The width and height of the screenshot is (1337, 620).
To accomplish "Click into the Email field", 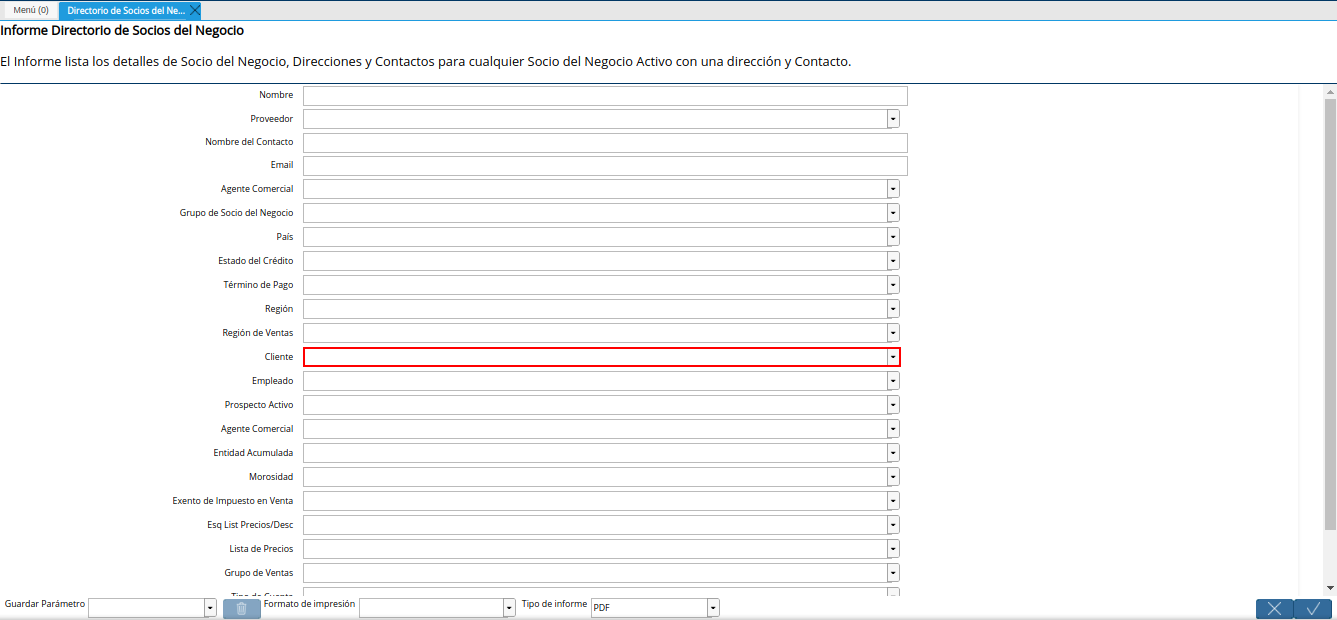I will (605, 165).
